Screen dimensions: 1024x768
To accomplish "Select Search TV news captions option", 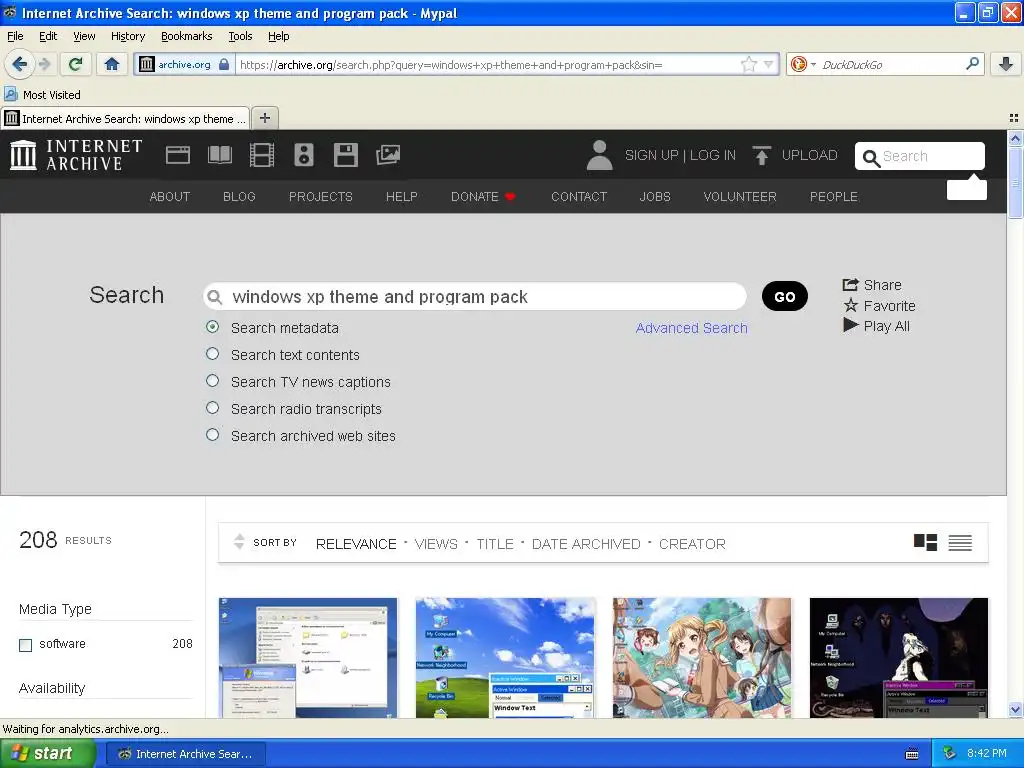I will coord(212,381).
